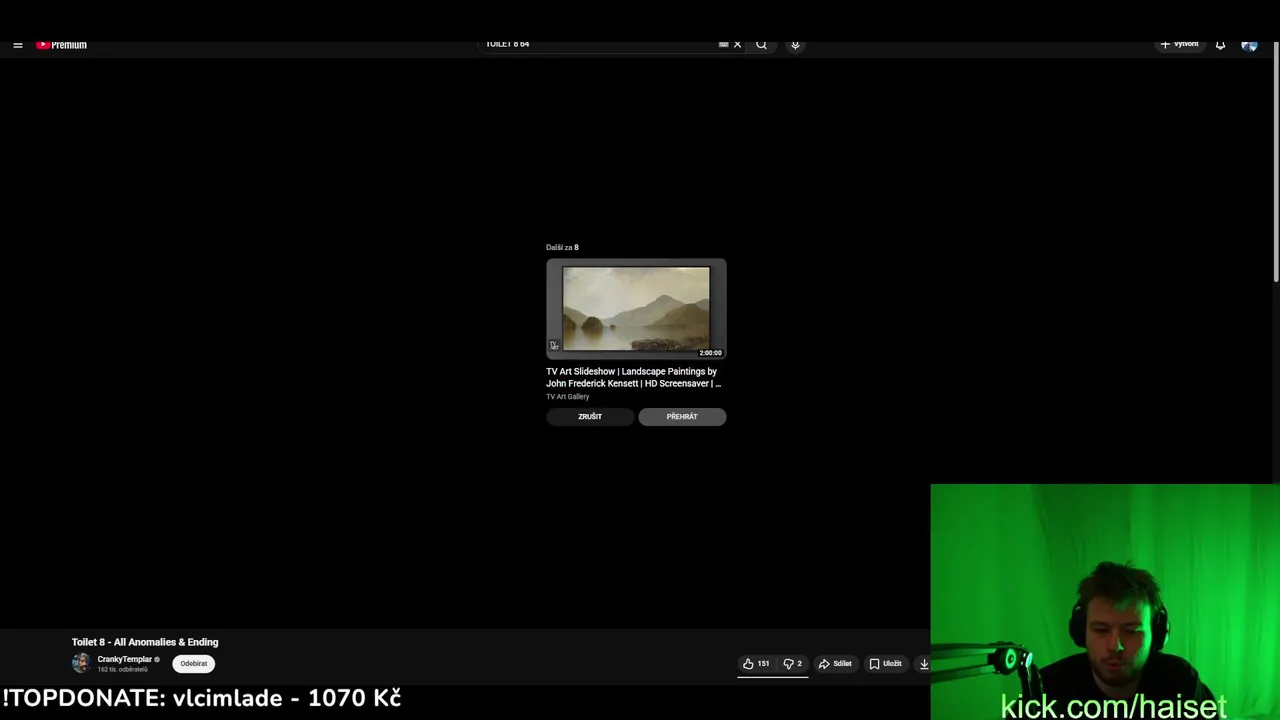The height and width of the screenshot is (720, 1280).
Task: Open the CrankyTemplar channel name link
Action: pyautogui.click(x=125, y=659)
